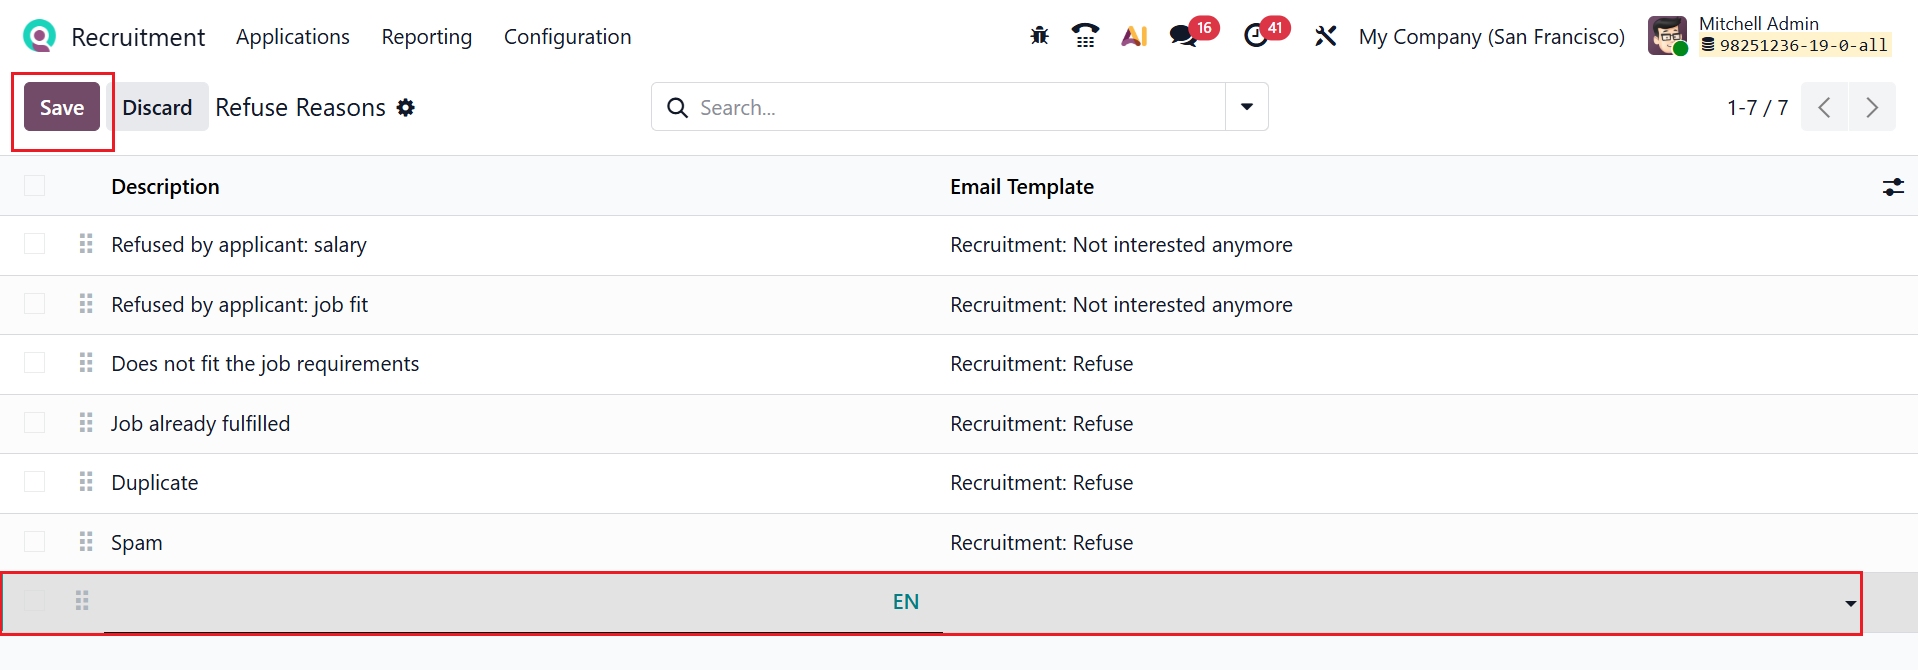Open the My Company (San Francisco) switcher

(1491, 37)
